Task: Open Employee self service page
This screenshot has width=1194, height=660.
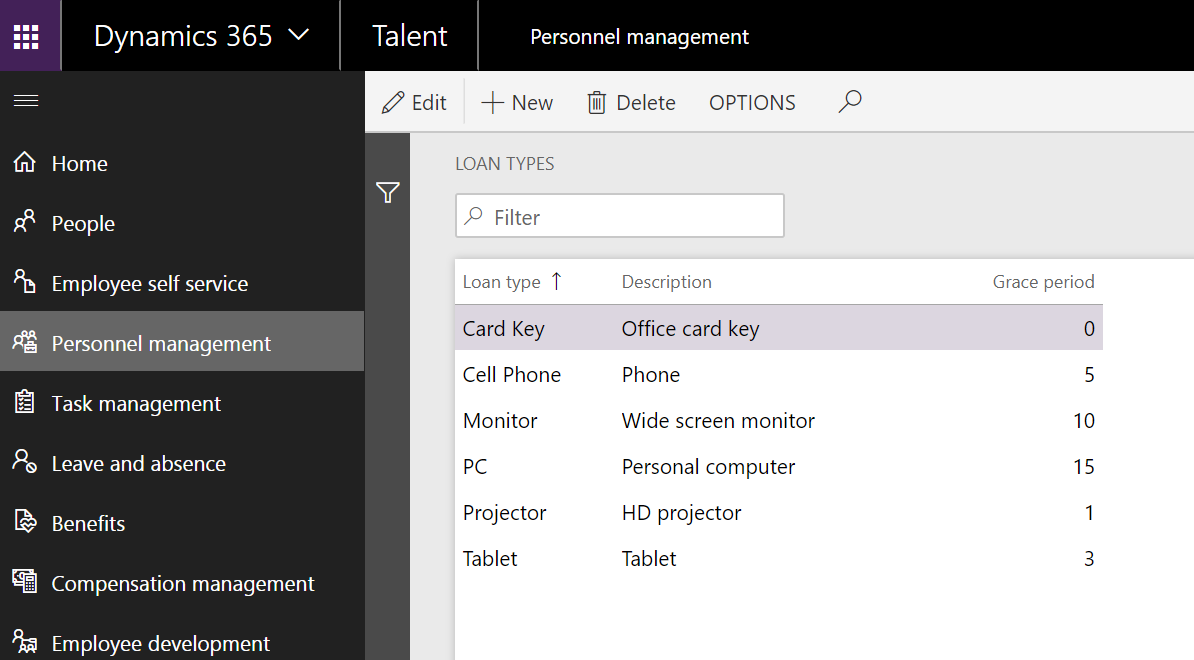Action: [149, 284]
